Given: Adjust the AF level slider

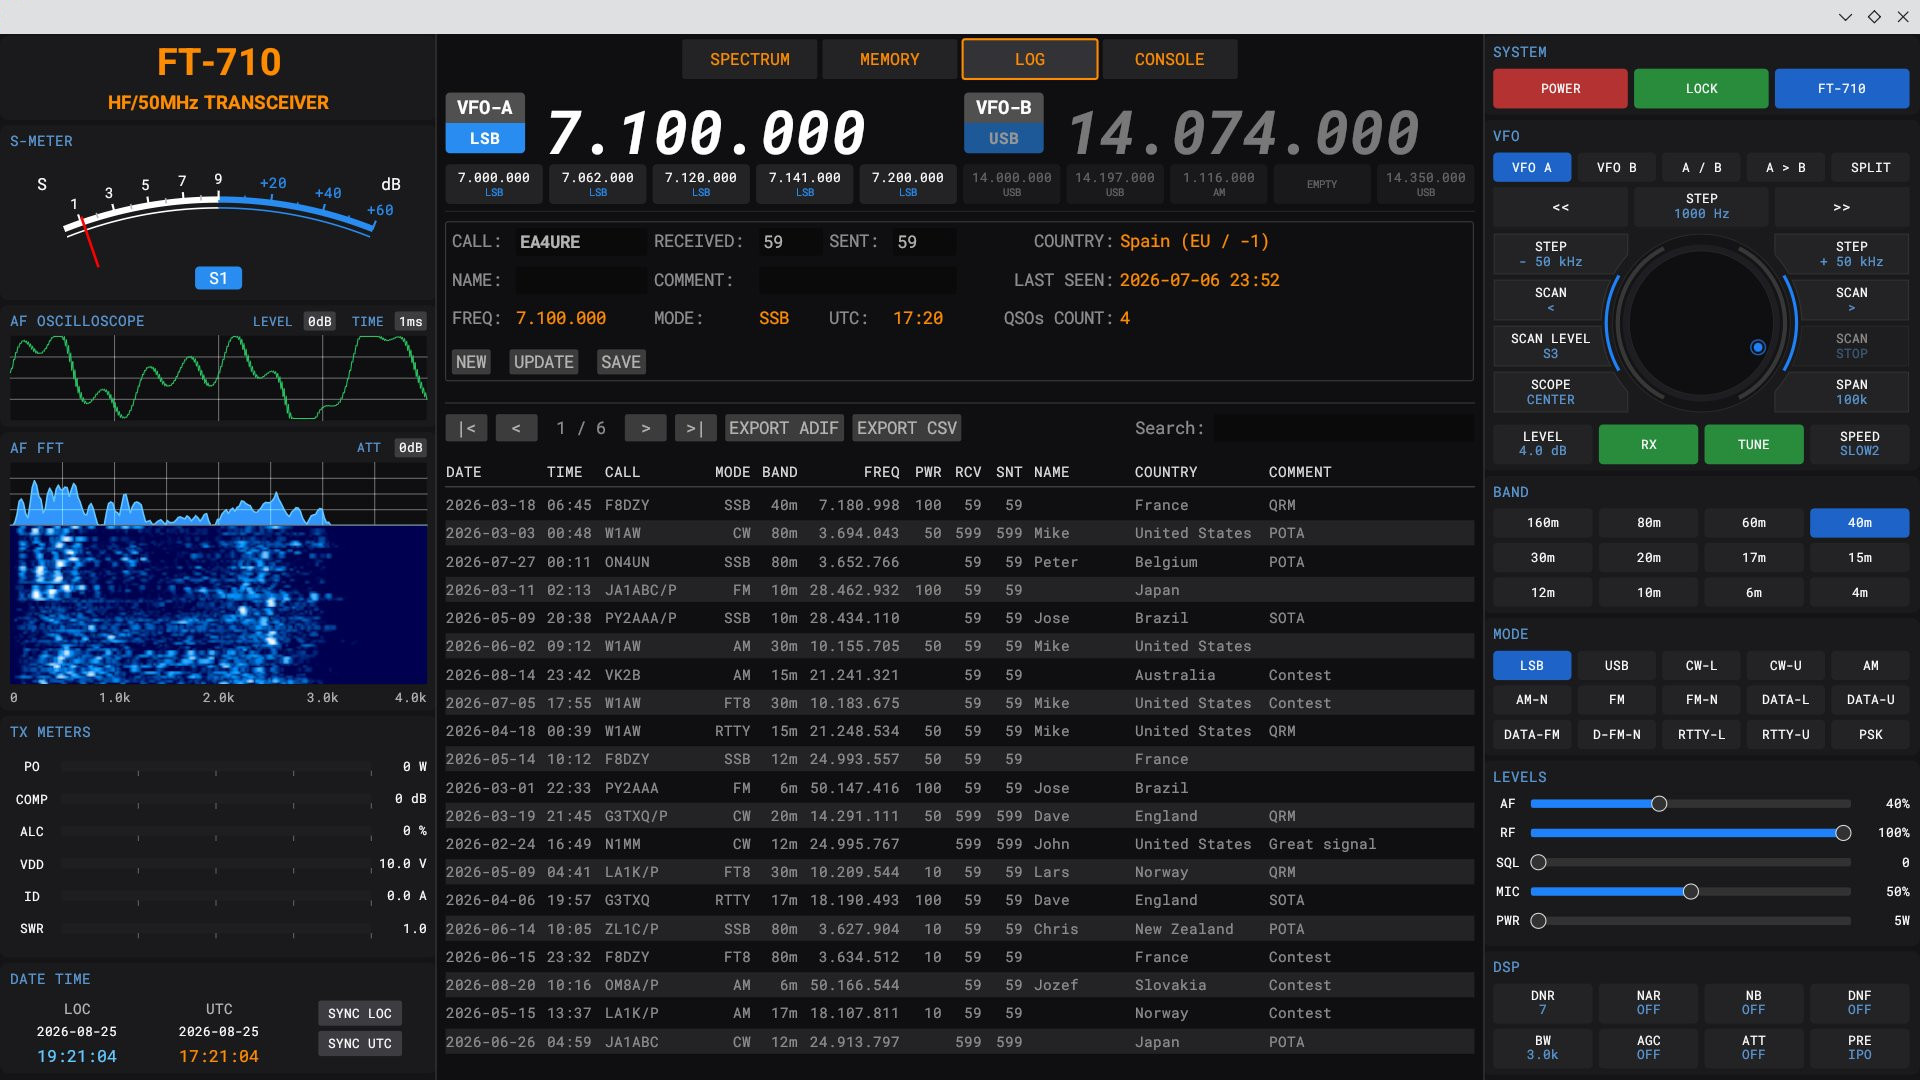Looking at the screenshot, I should (x=1689, y=804).
